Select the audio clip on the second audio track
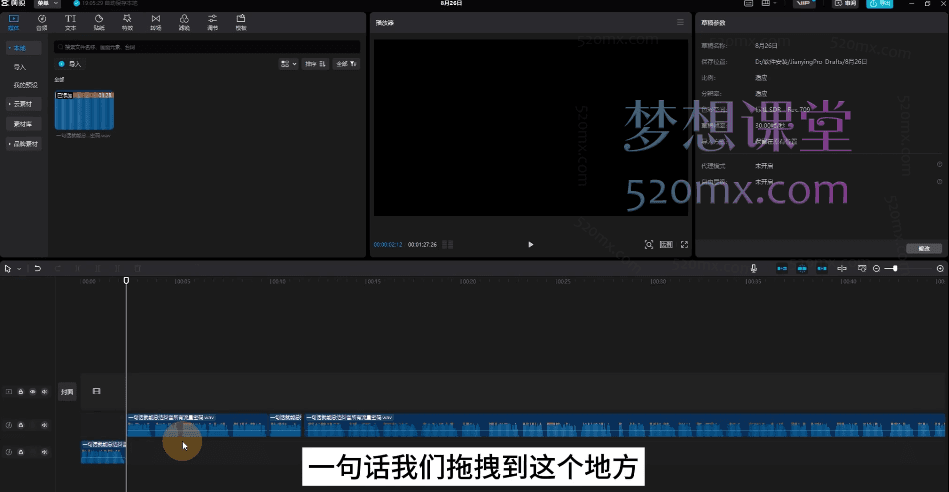Viewport: 949px width, 492px height. pos(103,453)
